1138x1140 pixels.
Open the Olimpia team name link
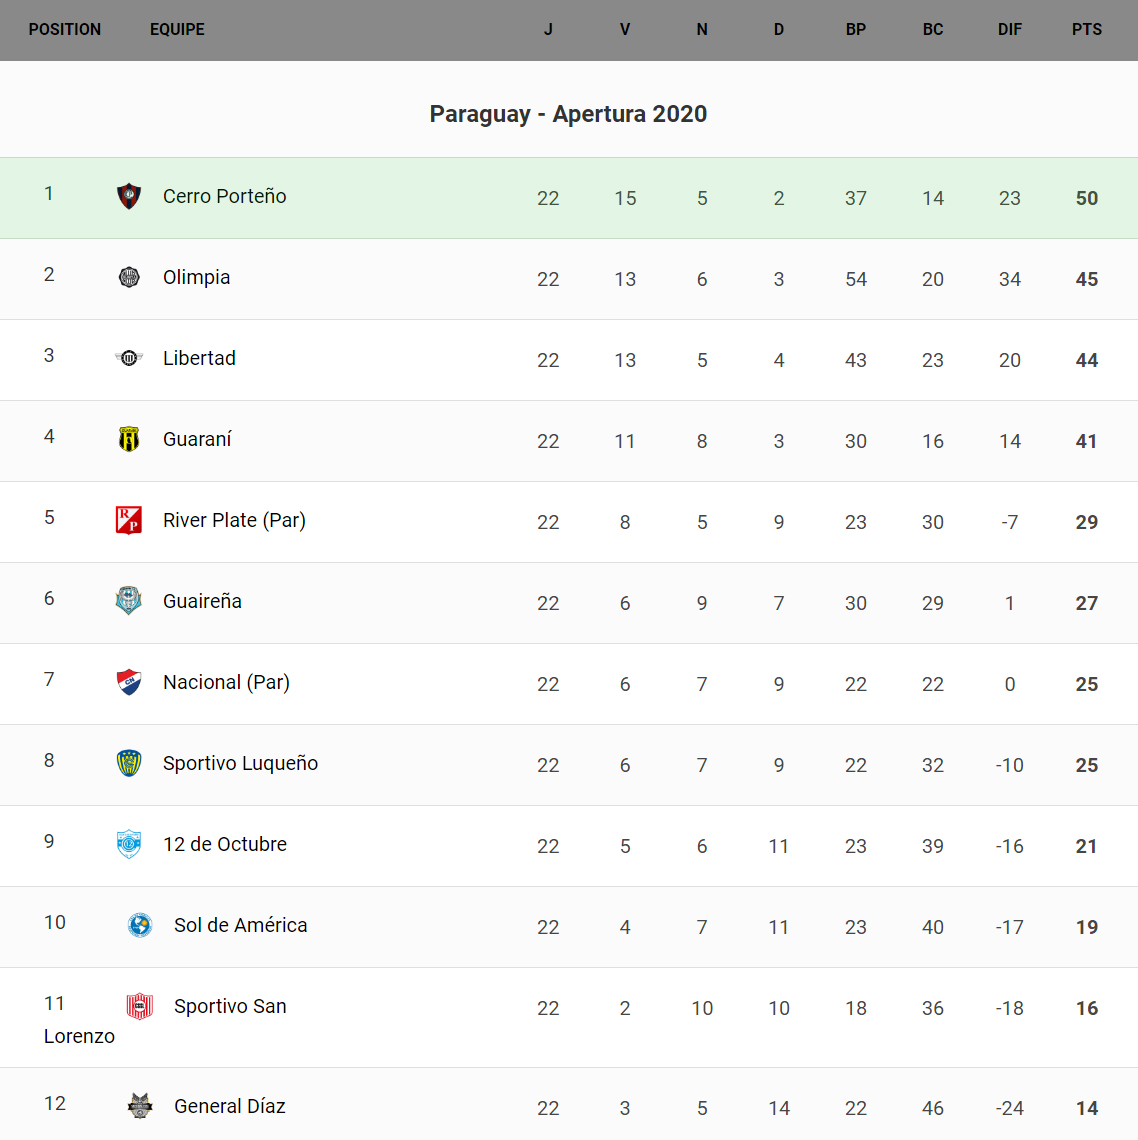[197, 277]
